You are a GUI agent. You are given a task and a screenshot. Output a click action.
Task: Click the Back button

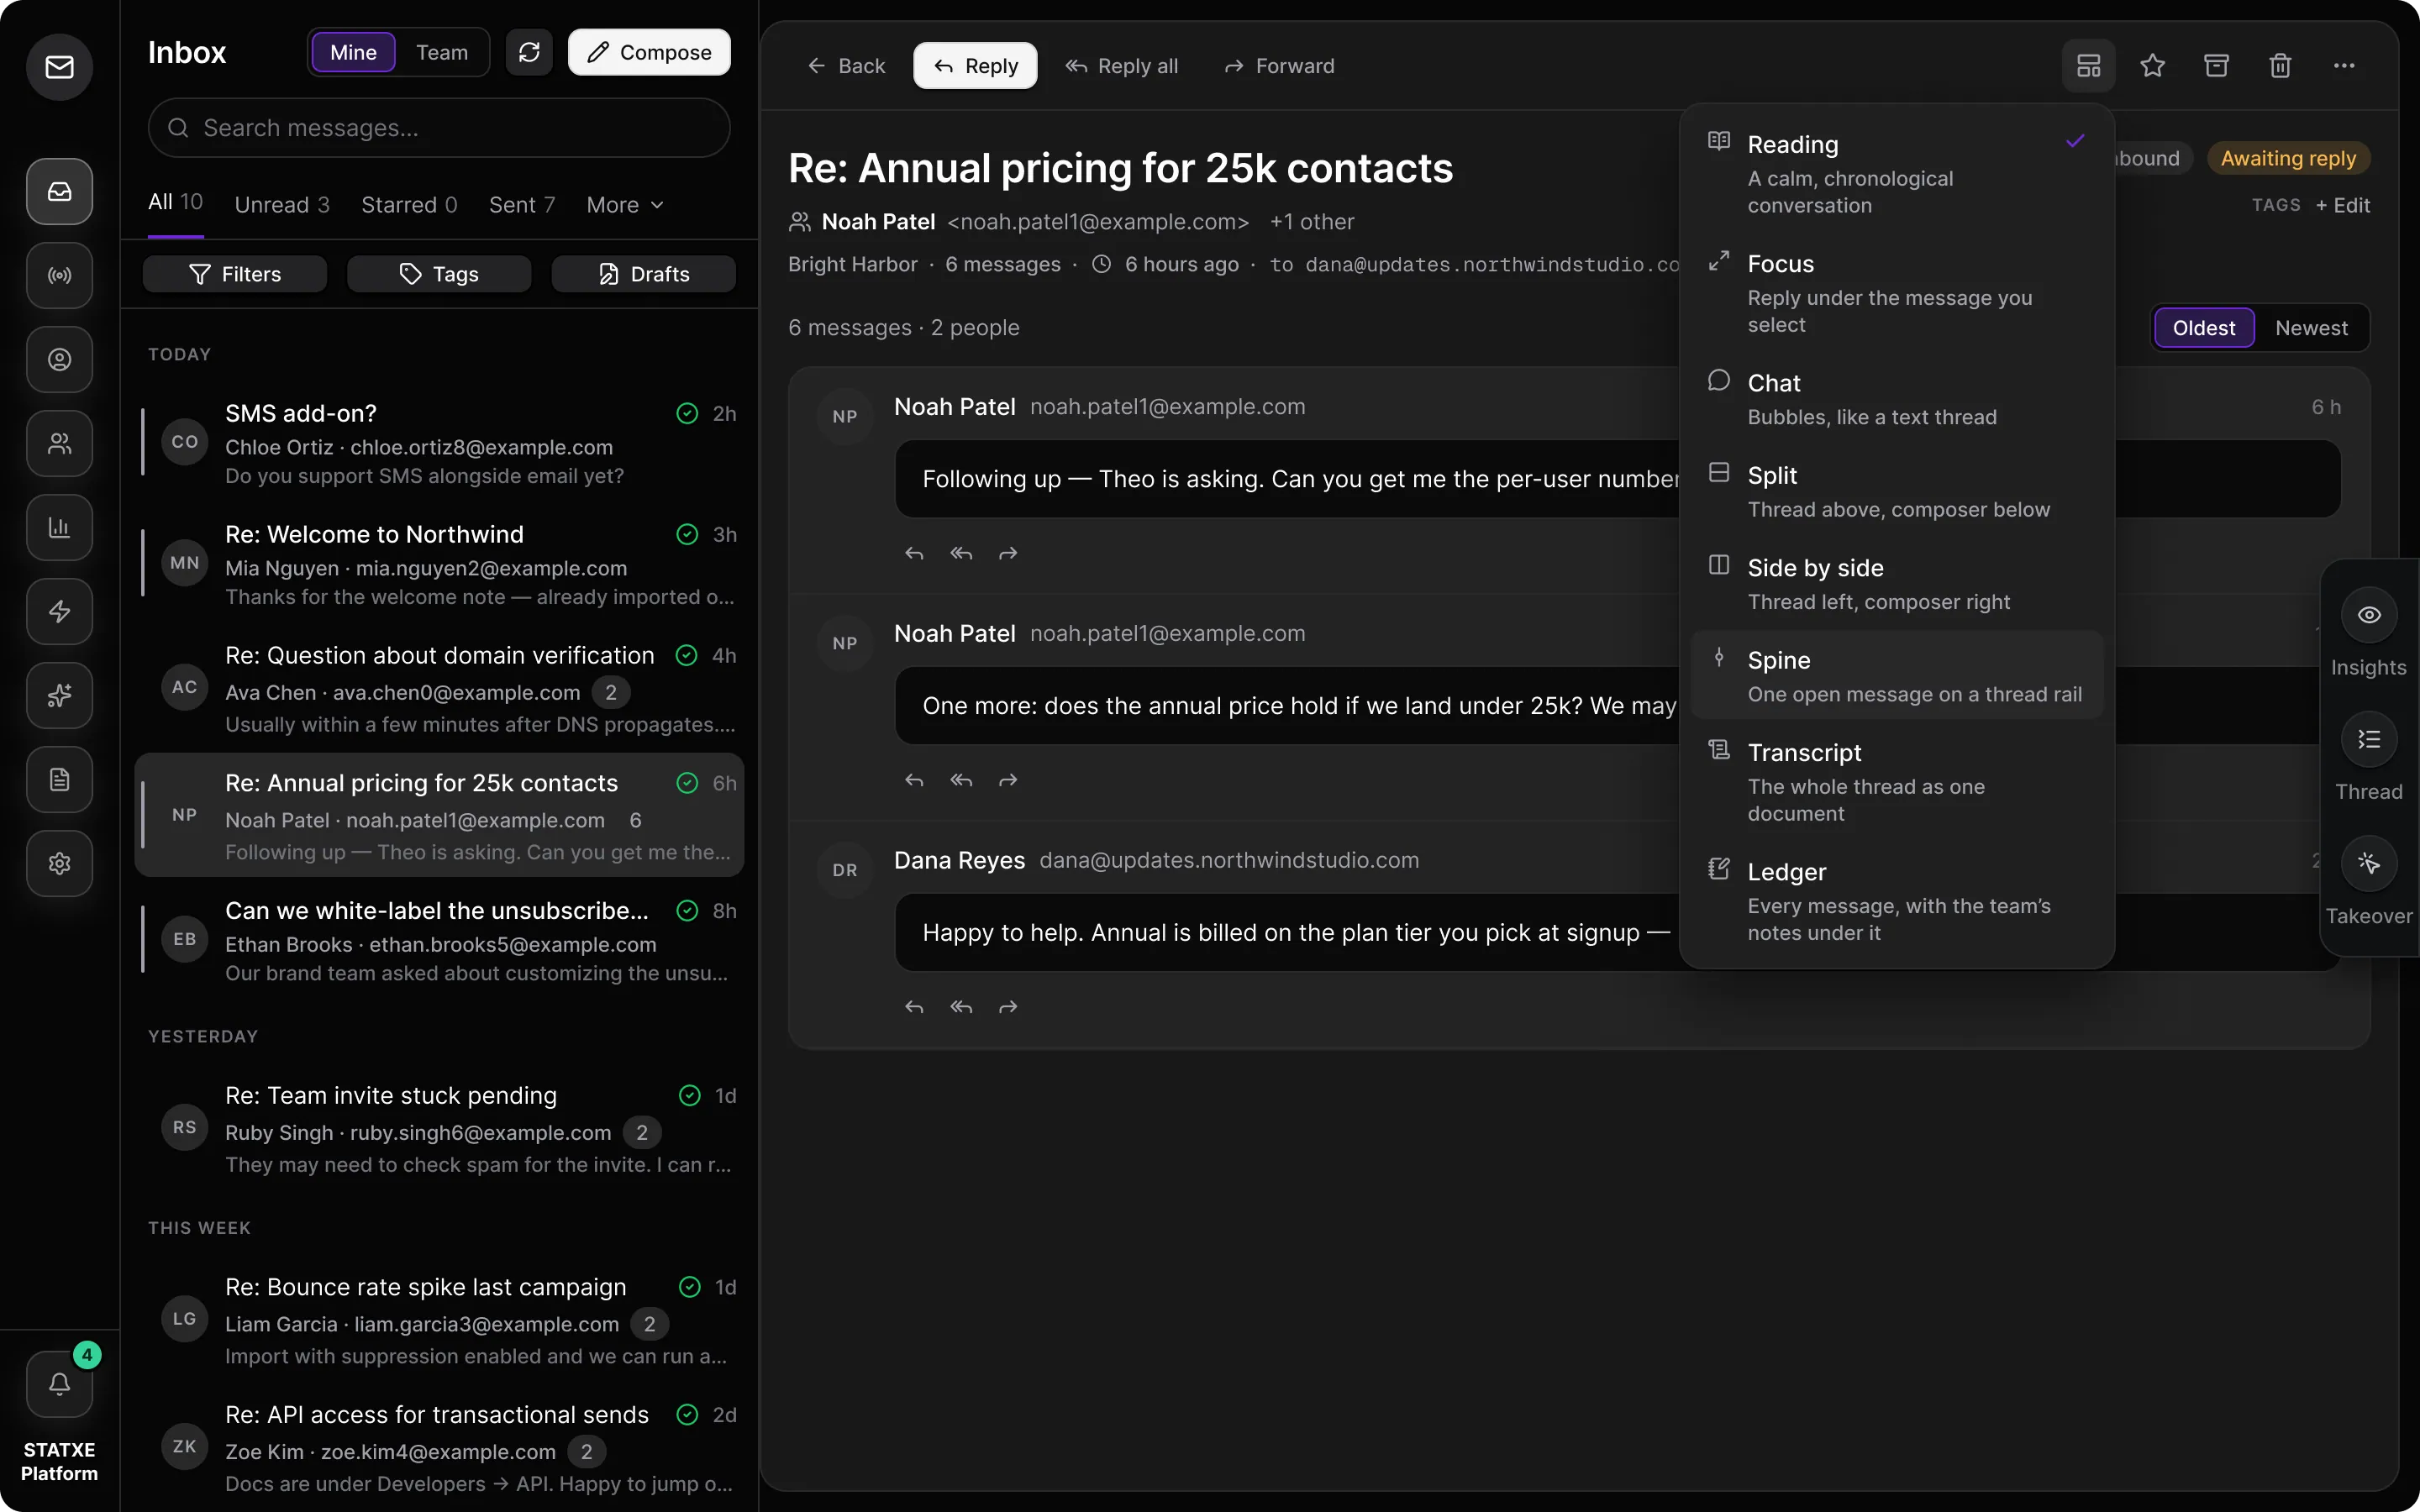[846, 66]
